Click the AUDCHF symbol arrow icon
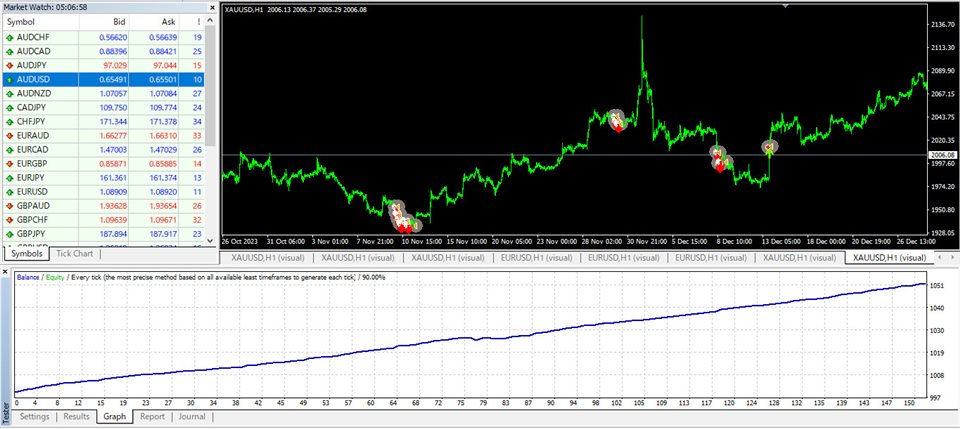960x429 pixels. coord(10,37)
